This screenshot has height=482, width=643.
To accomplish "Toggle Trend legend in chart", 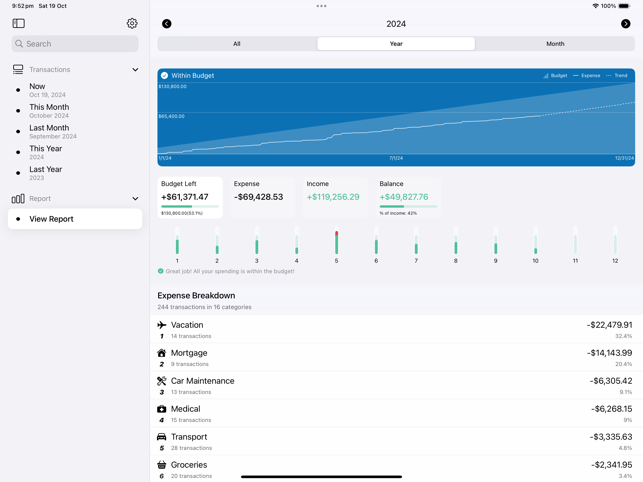I will (616, 75).
